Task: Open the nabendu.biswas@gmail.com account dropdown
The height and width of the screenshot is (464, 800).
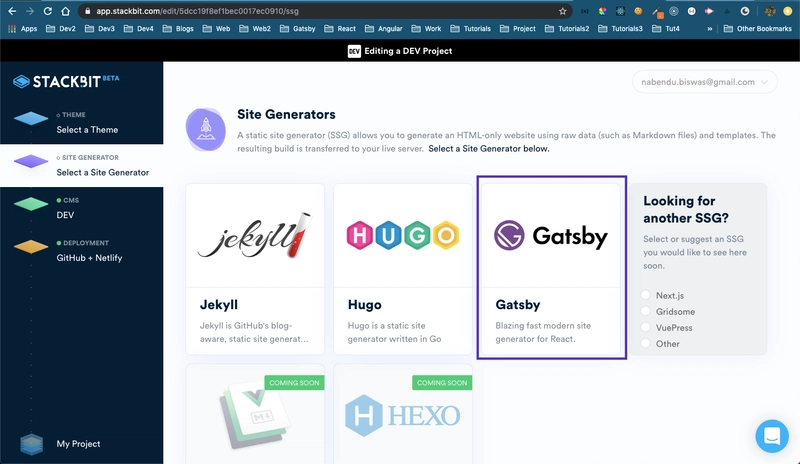Action: [x=705, y=82]
